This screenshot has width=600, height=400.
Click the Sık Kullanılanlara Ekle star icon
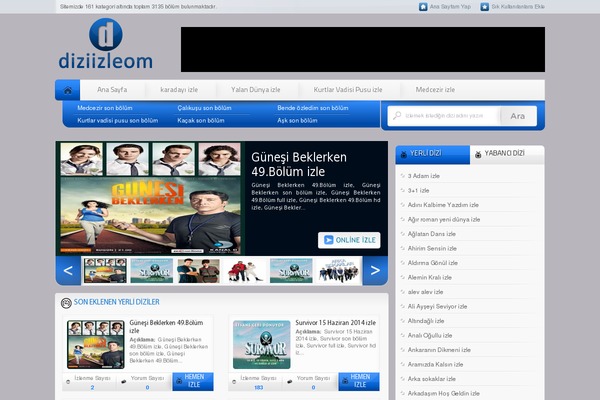(484, 7)
